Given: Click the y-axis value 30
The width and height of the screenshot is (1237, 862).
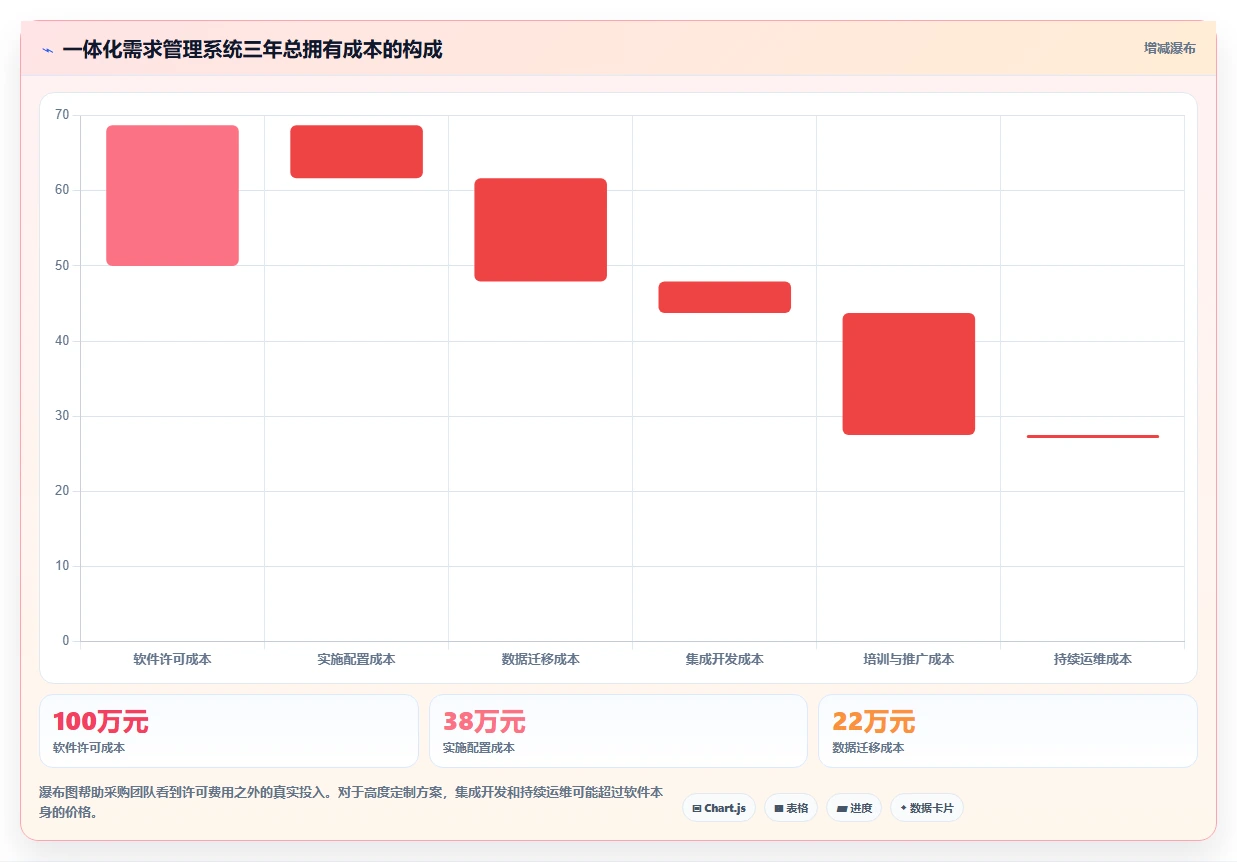Looking at the screenshot, I should click(x=62, y=416).
